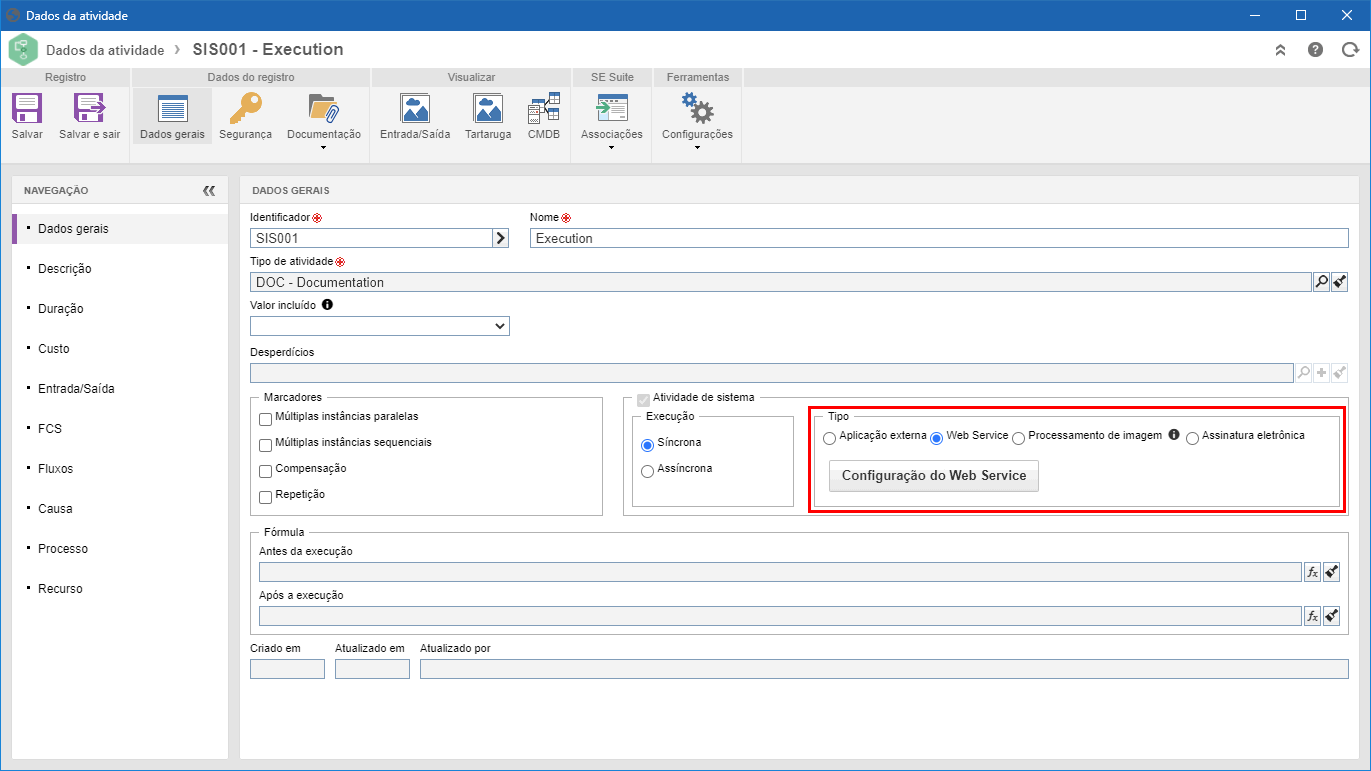The image size is (1371, 771).
Task: Toggle Compensação checkbox
Action: [265, 471]
